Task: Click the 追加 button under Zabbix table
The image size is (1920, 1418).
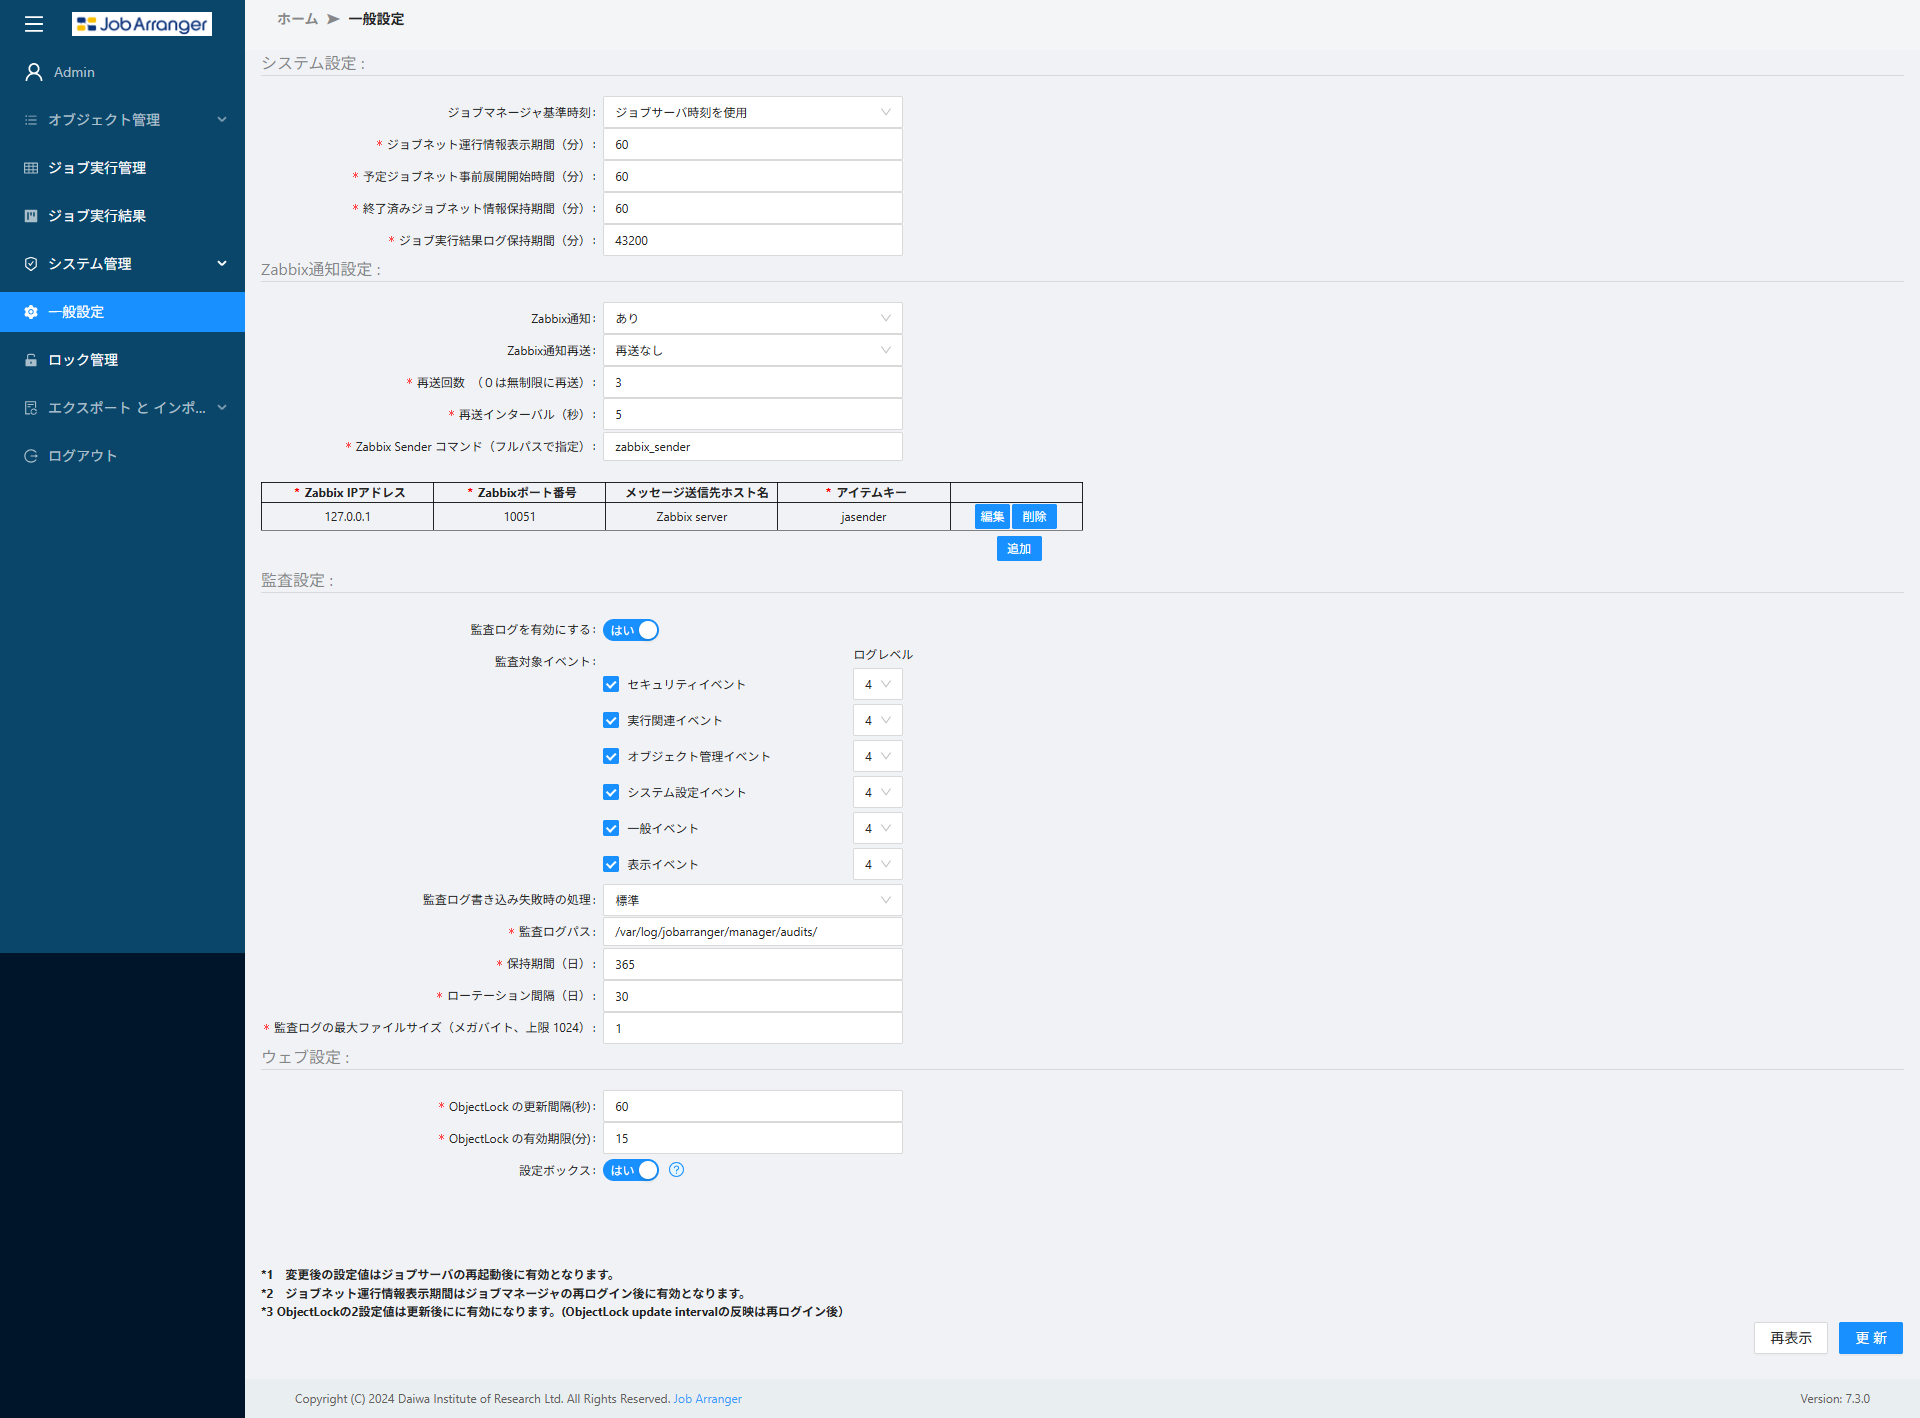Action: click(x=1019, y=548)
